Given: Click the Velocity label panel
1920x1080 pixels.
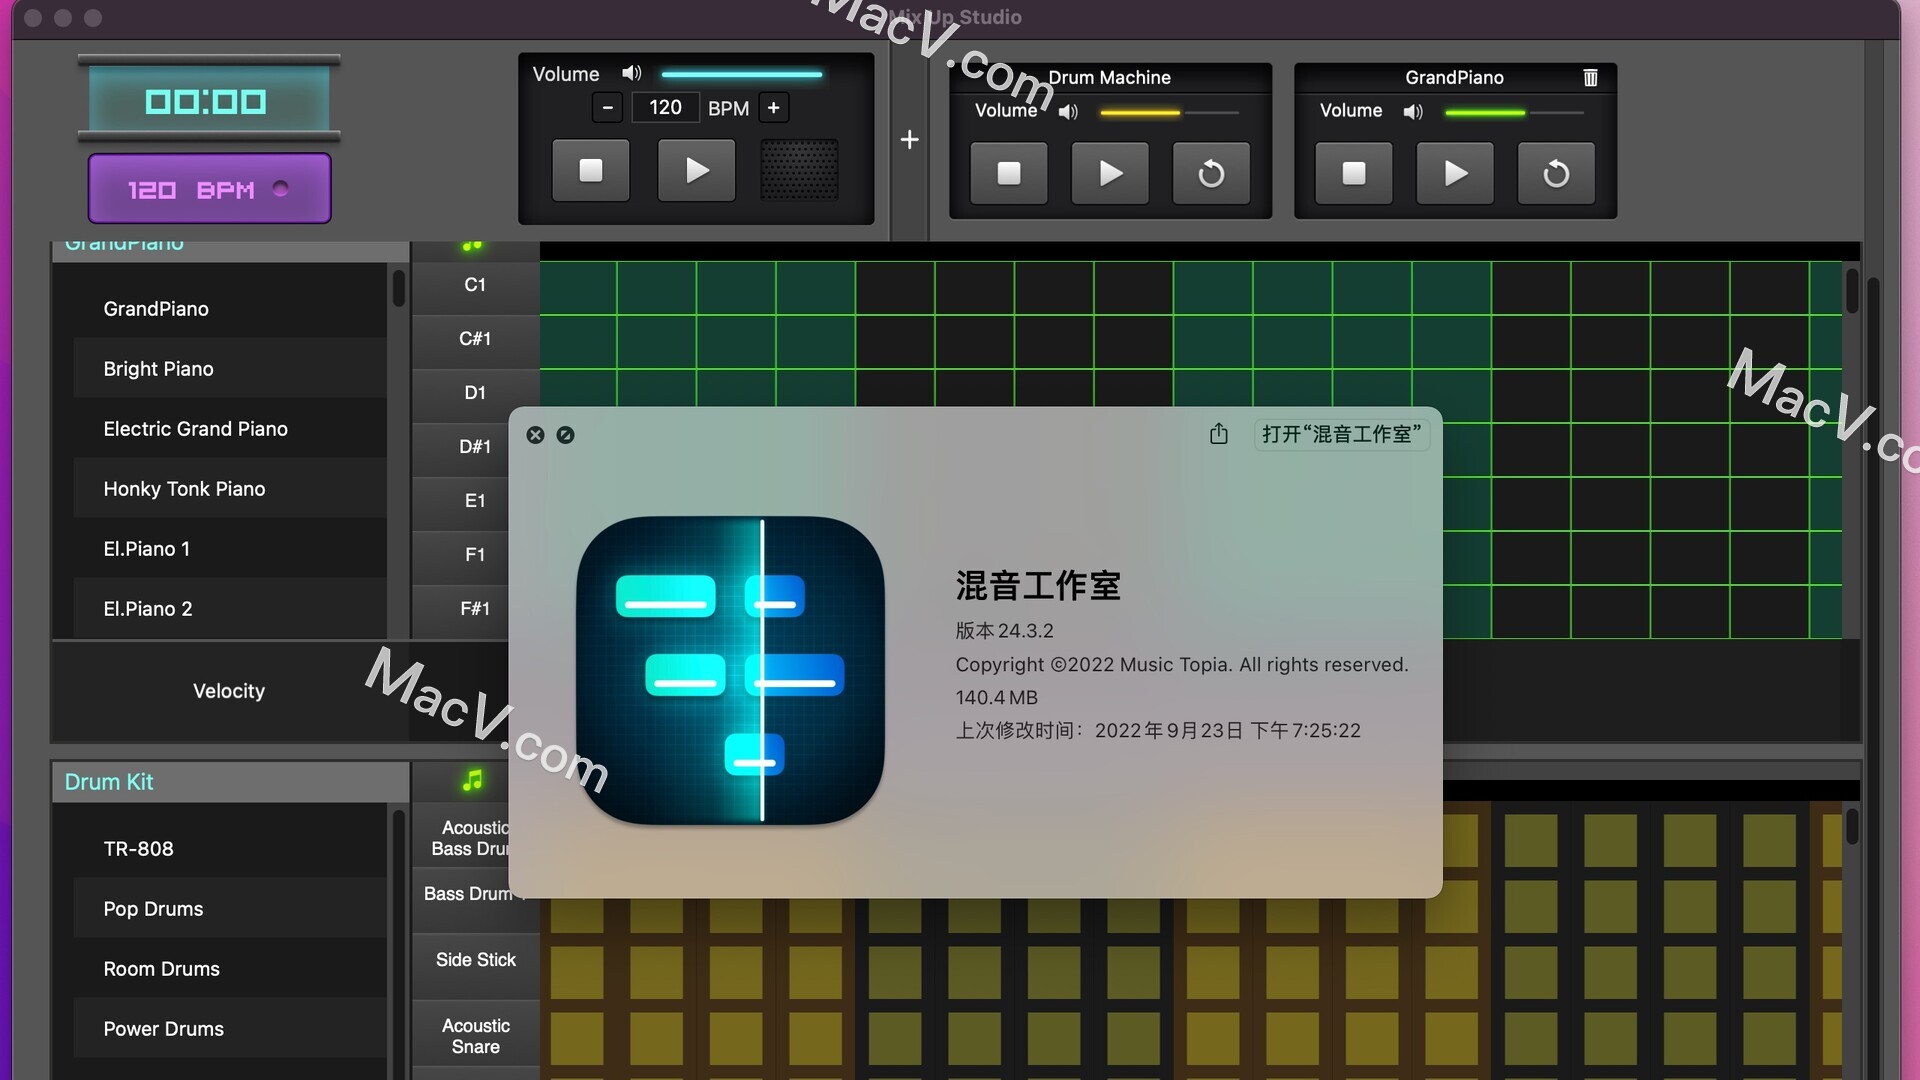Looking at the screenshot, I should click(229, 691).
